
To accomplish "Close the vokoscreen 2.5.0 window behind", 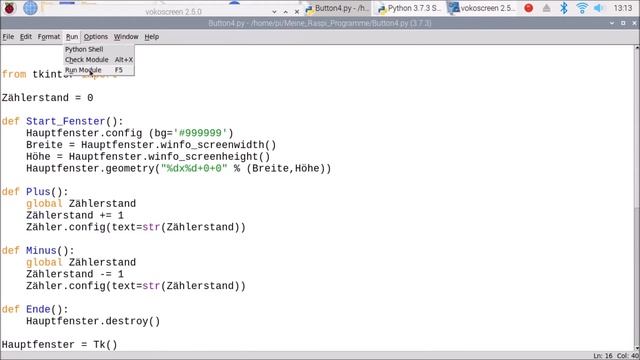I will pos(297,11).
